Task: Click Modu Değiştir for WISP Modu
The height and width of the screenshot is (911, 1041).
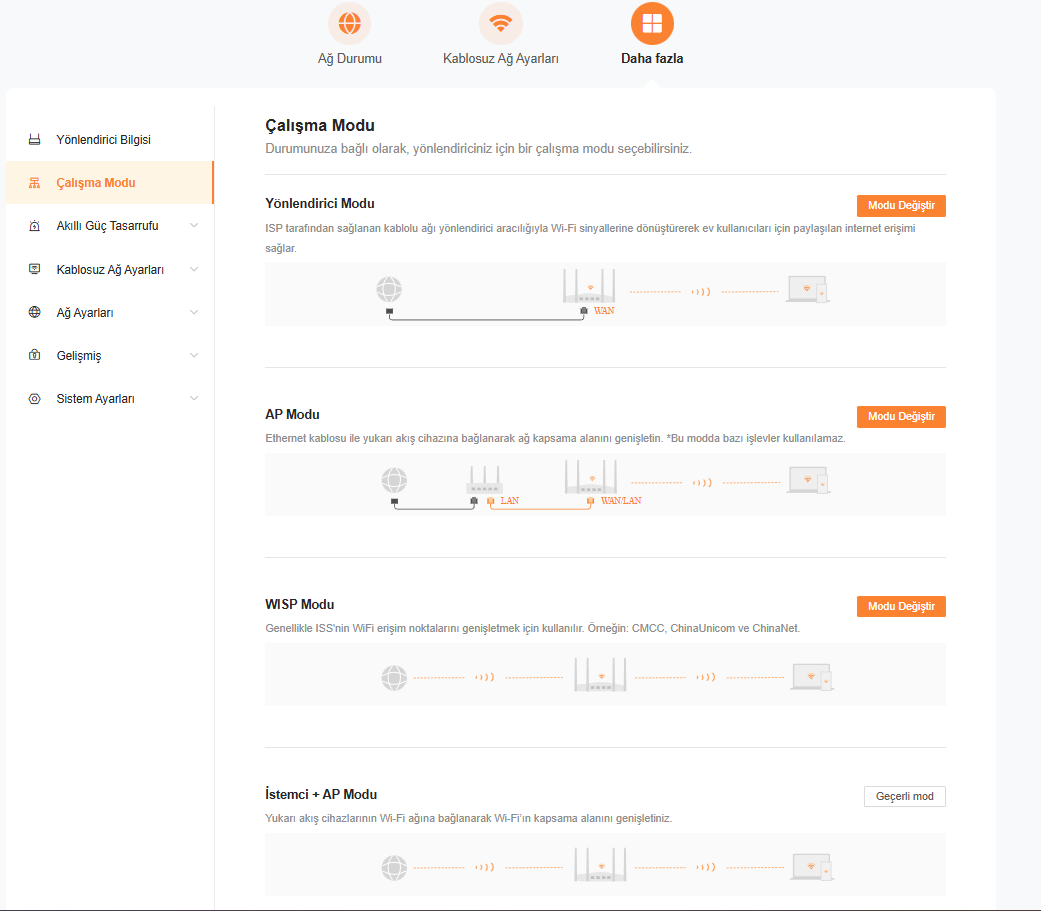Action: [901, 606]
